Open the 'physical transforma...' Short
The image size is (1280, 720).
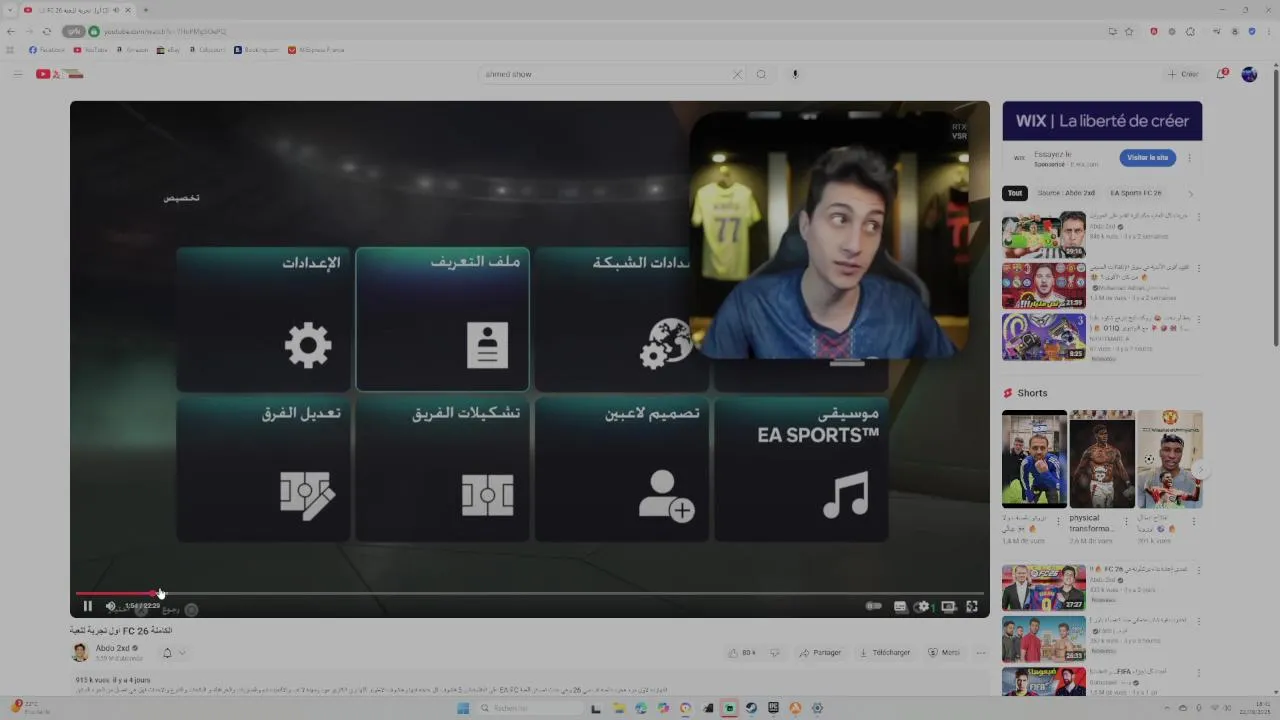[1101, 459]
